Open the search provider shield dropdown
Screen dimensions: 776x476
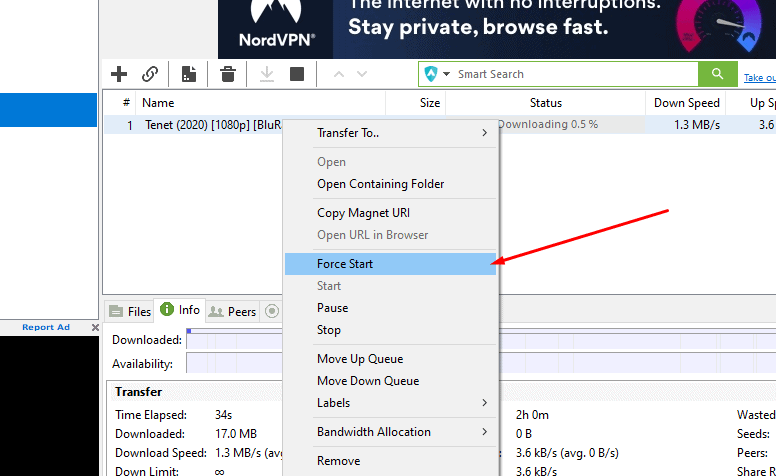click(x=436, y=74)
